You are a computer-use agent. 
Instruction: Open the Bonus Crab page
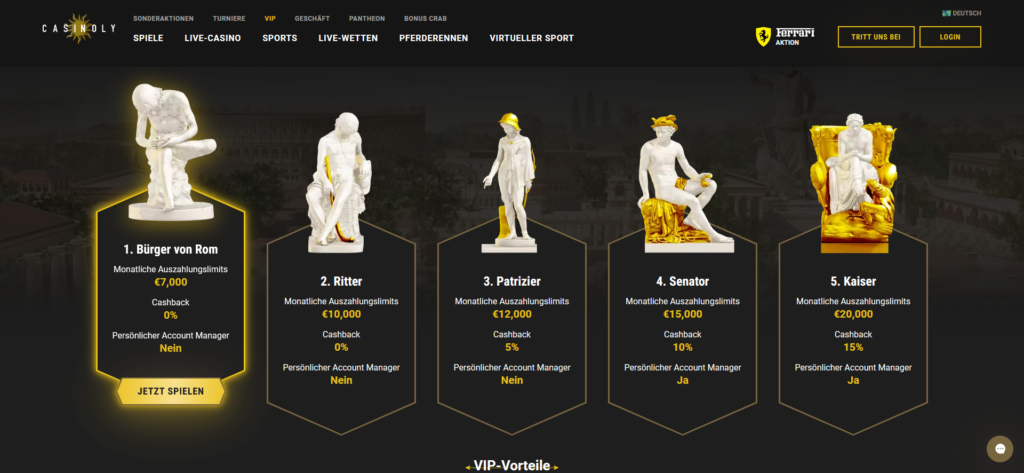(x=425, y=19)
